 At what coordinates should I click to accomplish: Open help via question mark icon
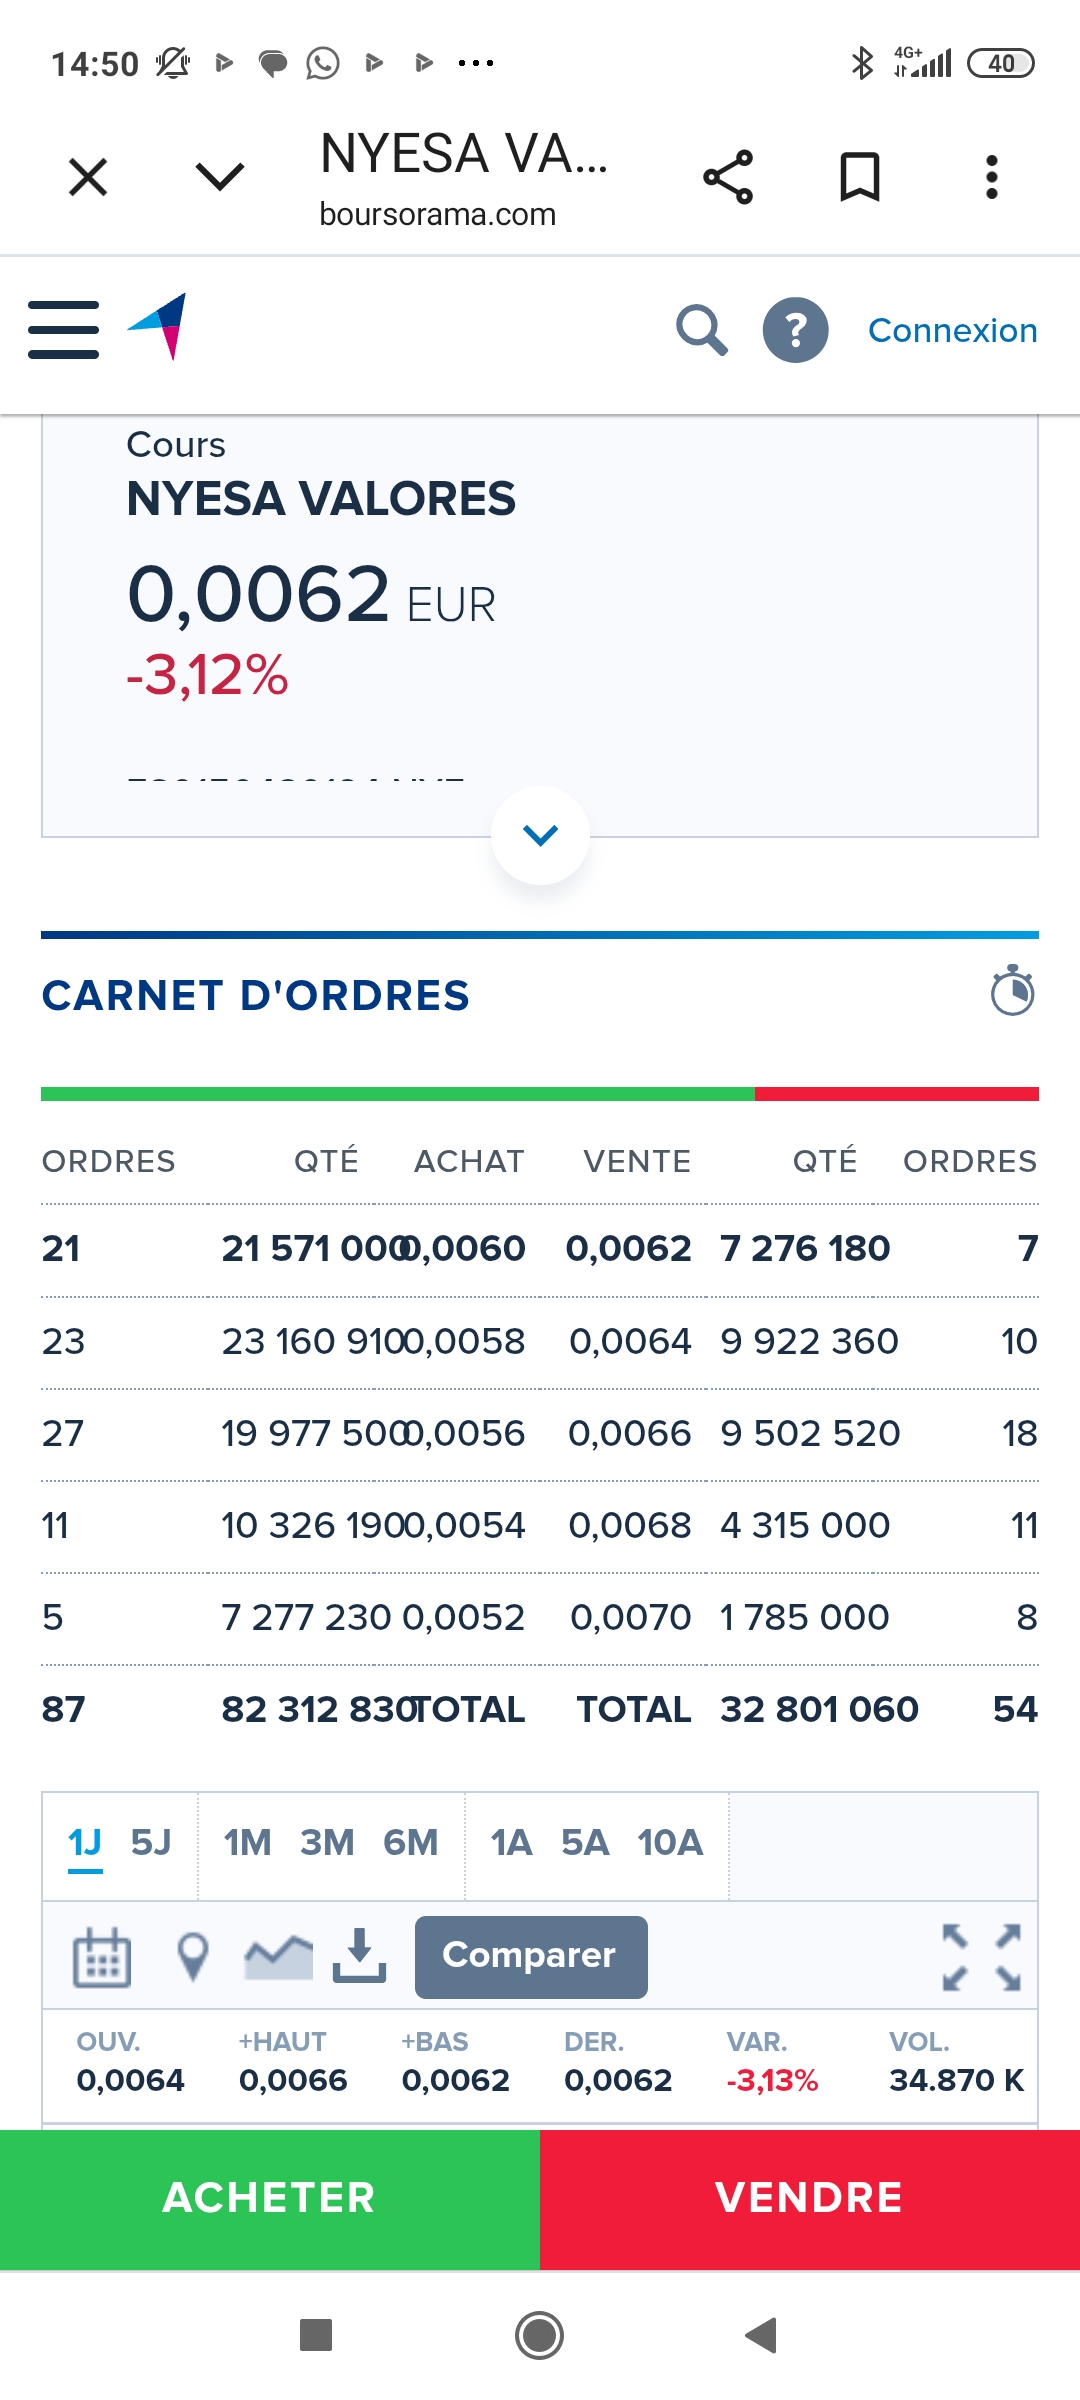[x=795, y=330]
